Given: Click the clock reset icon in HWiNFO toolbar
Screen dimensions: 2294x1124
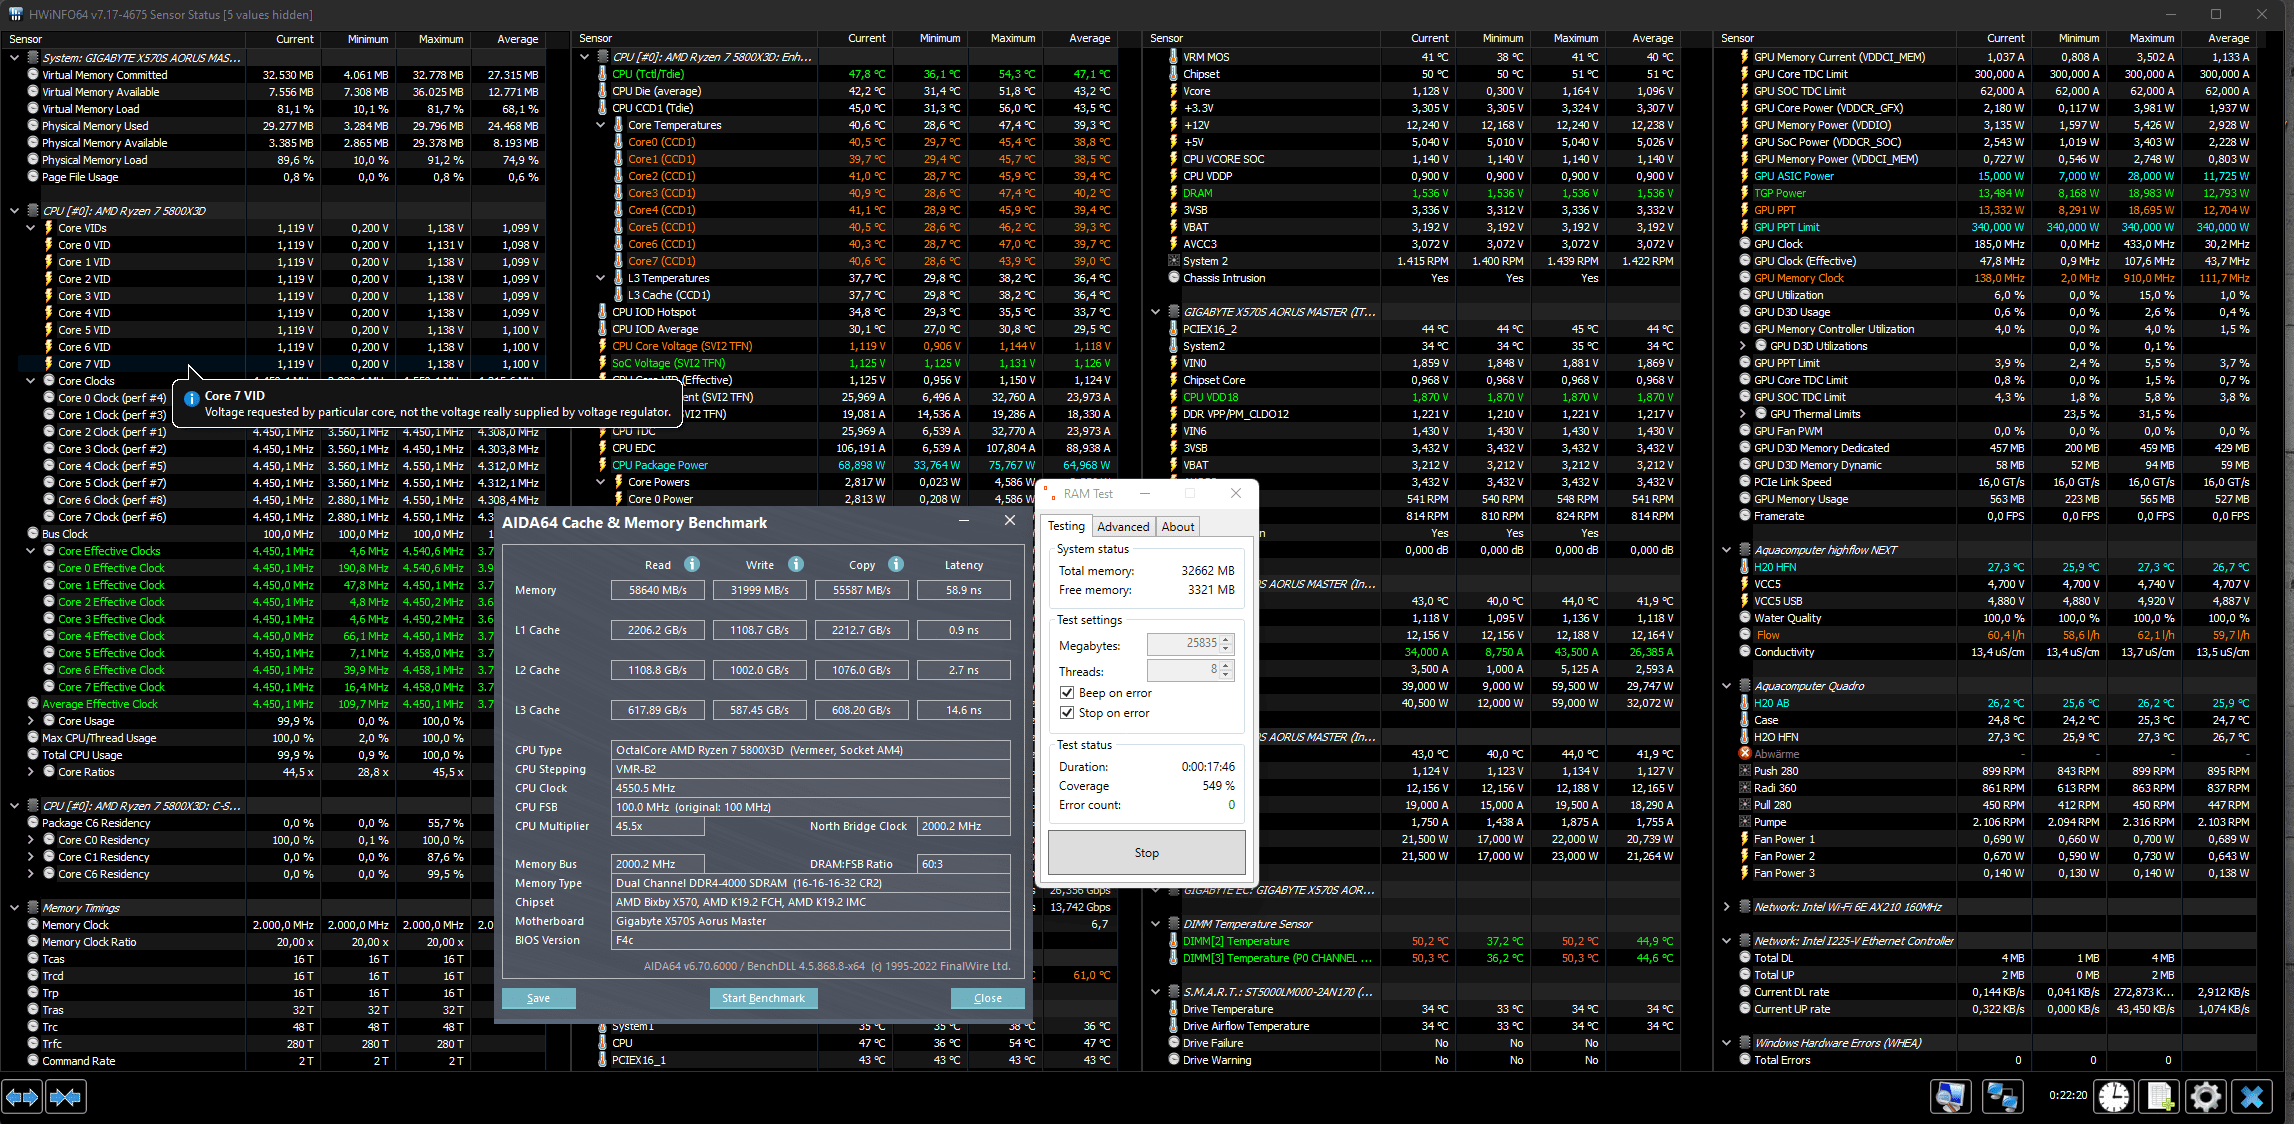Looking at the screenshot, I should coord(2114,1097).
